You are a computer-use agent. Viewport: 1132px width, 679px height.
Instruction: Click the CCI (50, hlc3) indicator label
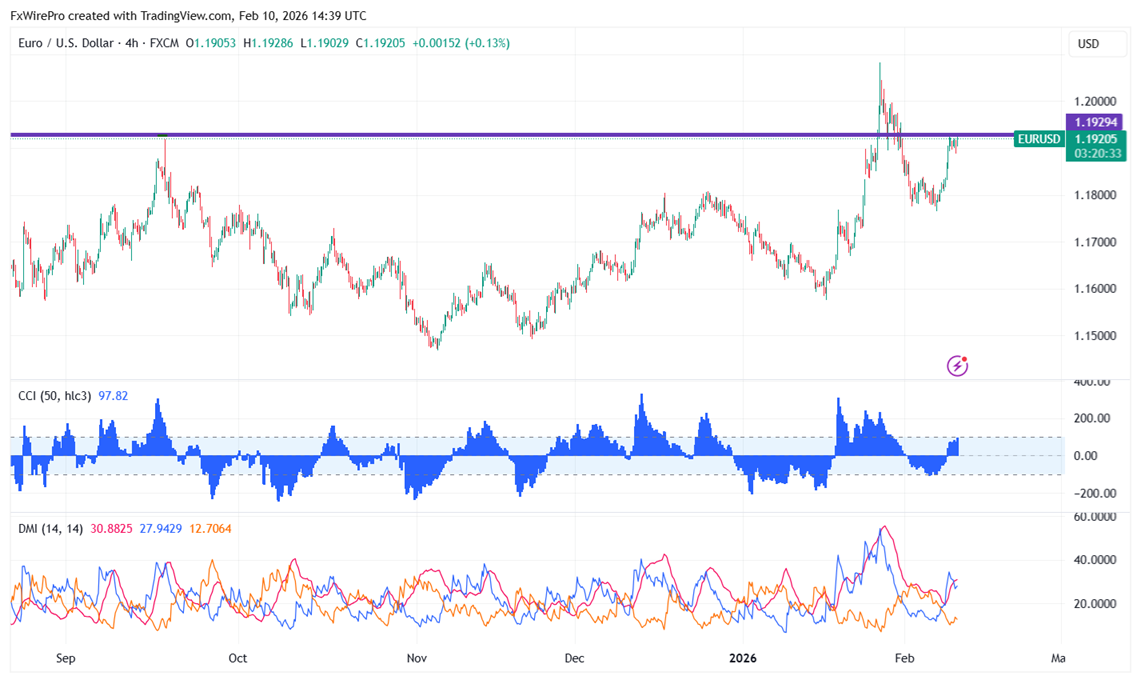pyautogui.click(x=55, y=395)
